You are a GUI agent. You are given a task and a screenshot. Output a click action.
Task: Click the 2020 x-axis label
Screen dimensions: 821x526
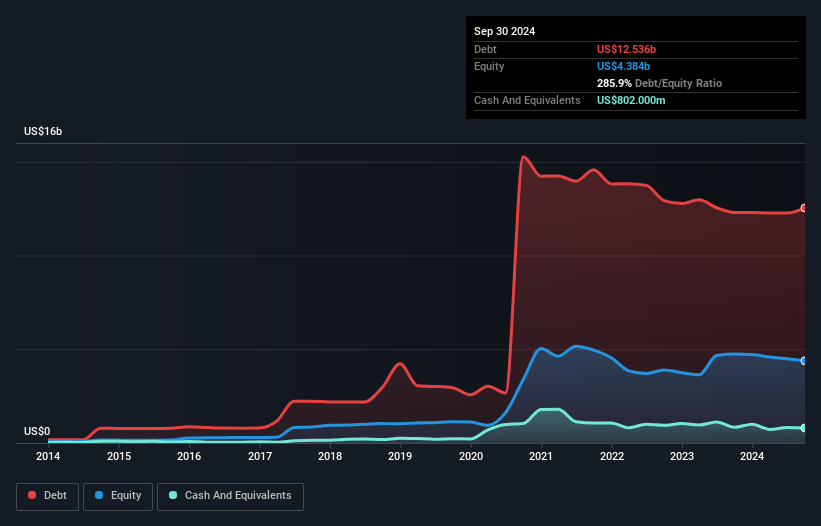tap(471, 456)
